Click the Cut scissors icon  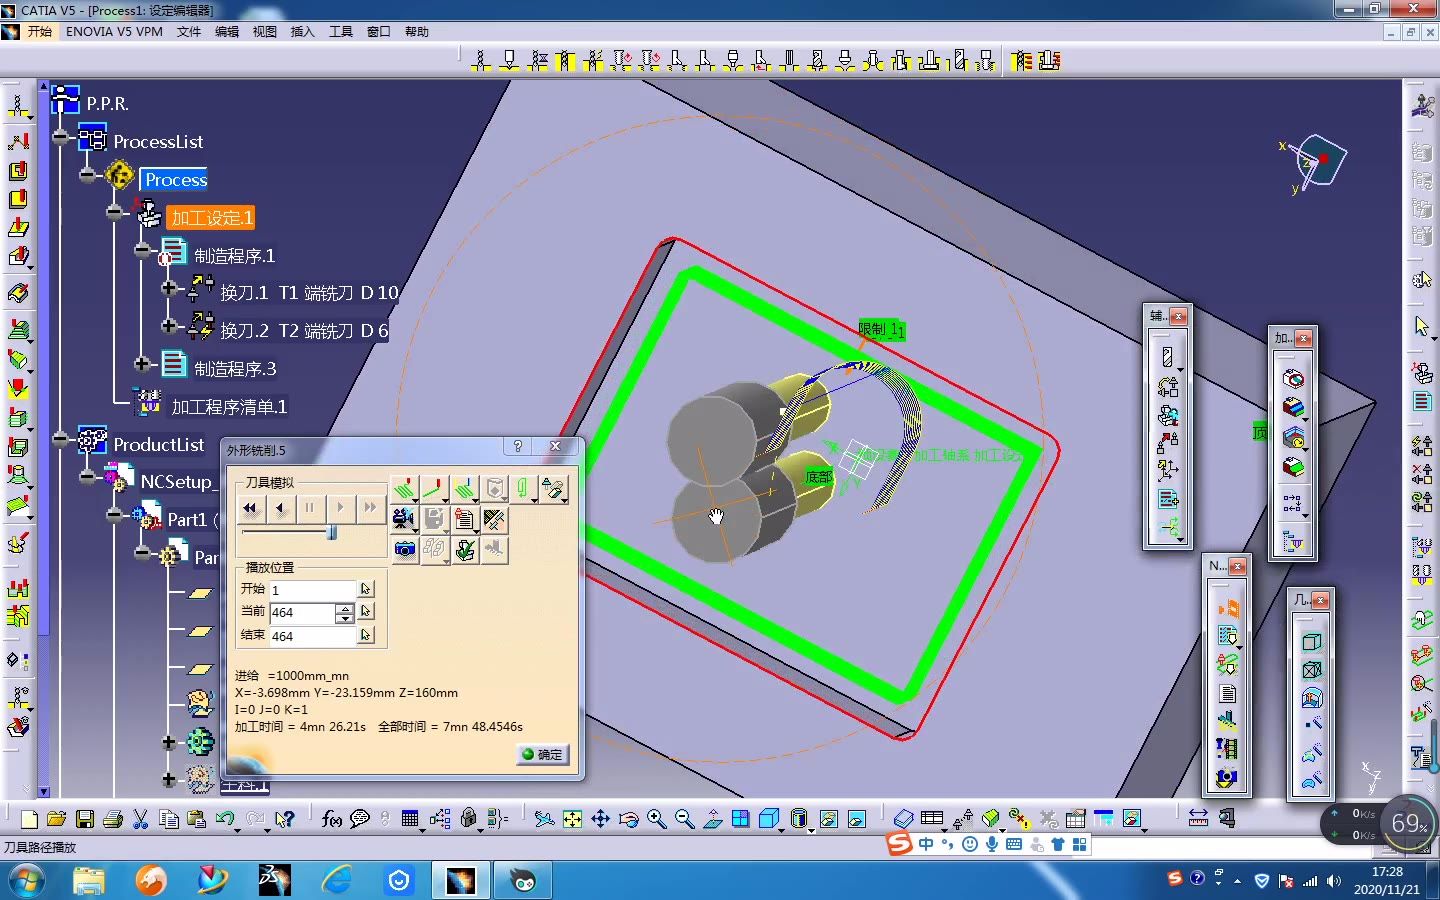tap(141, 819)
